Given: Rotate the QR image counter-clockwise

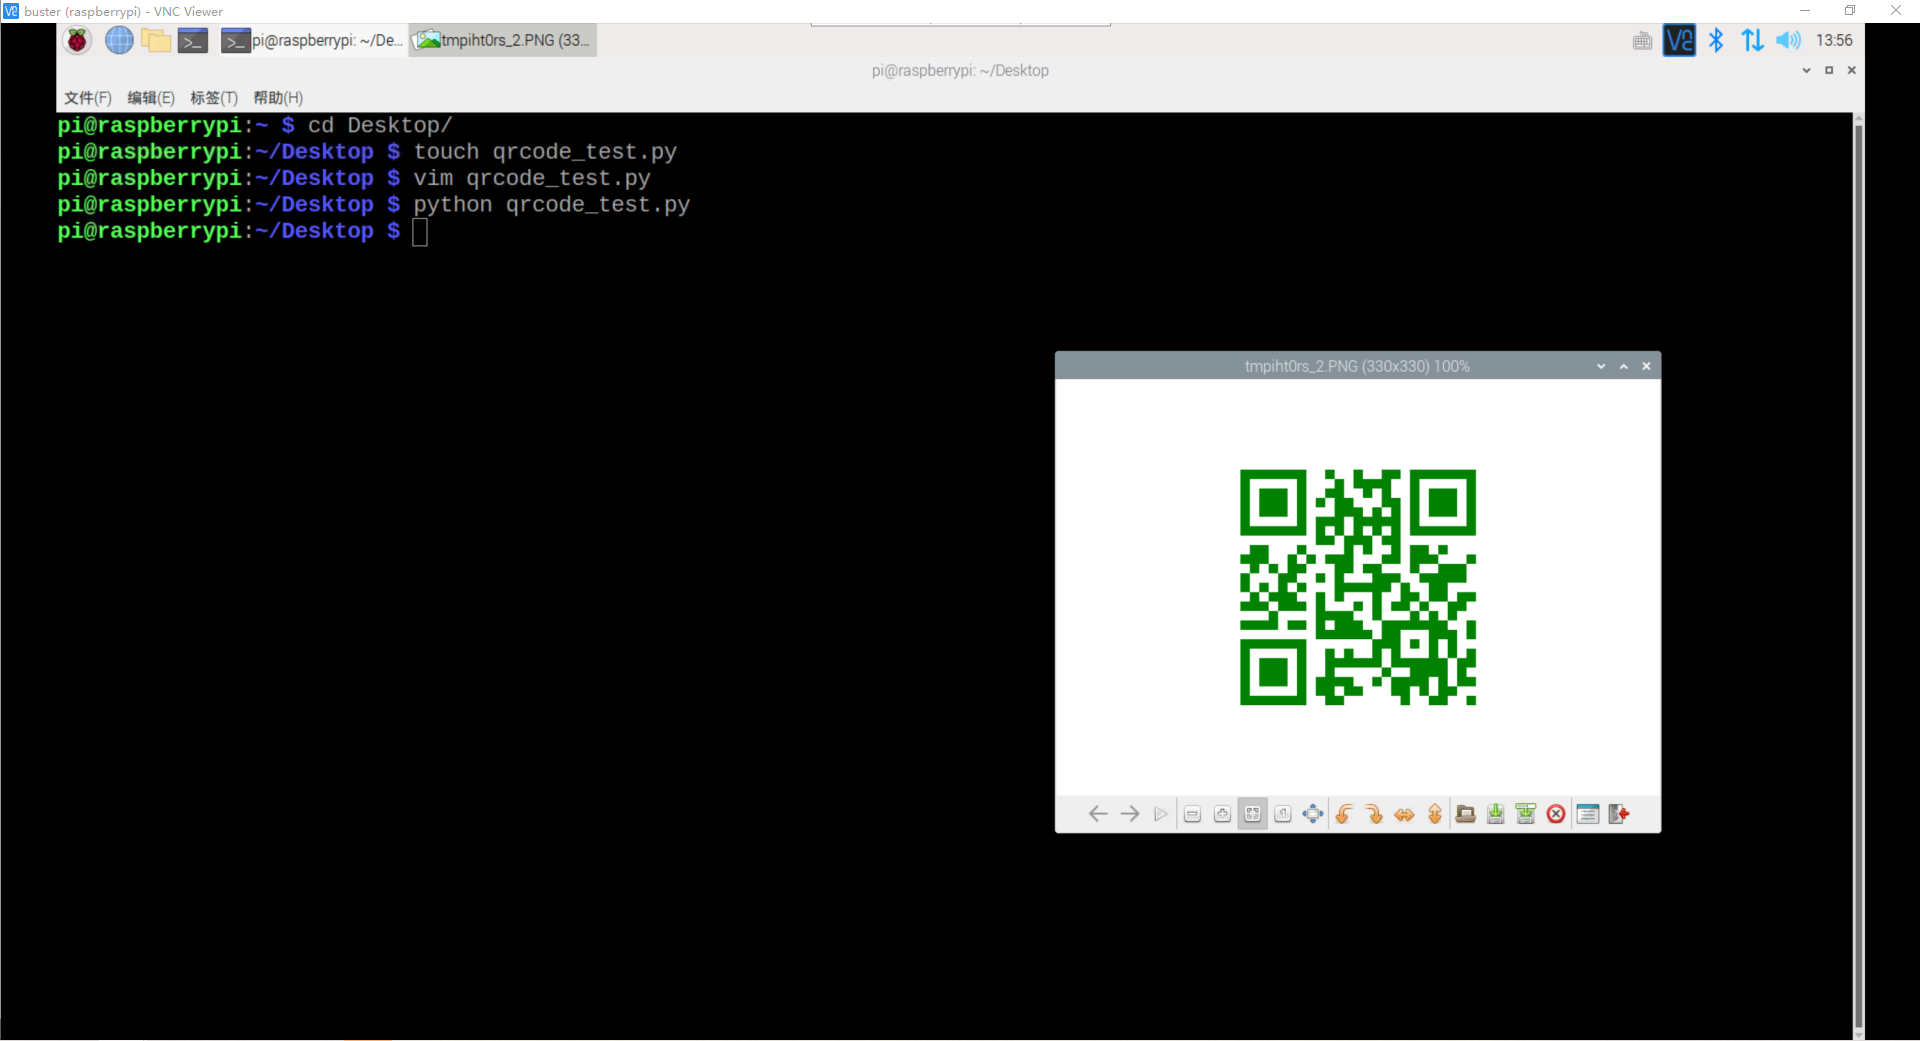Looking at the screenshot, I should [1344, 814].
